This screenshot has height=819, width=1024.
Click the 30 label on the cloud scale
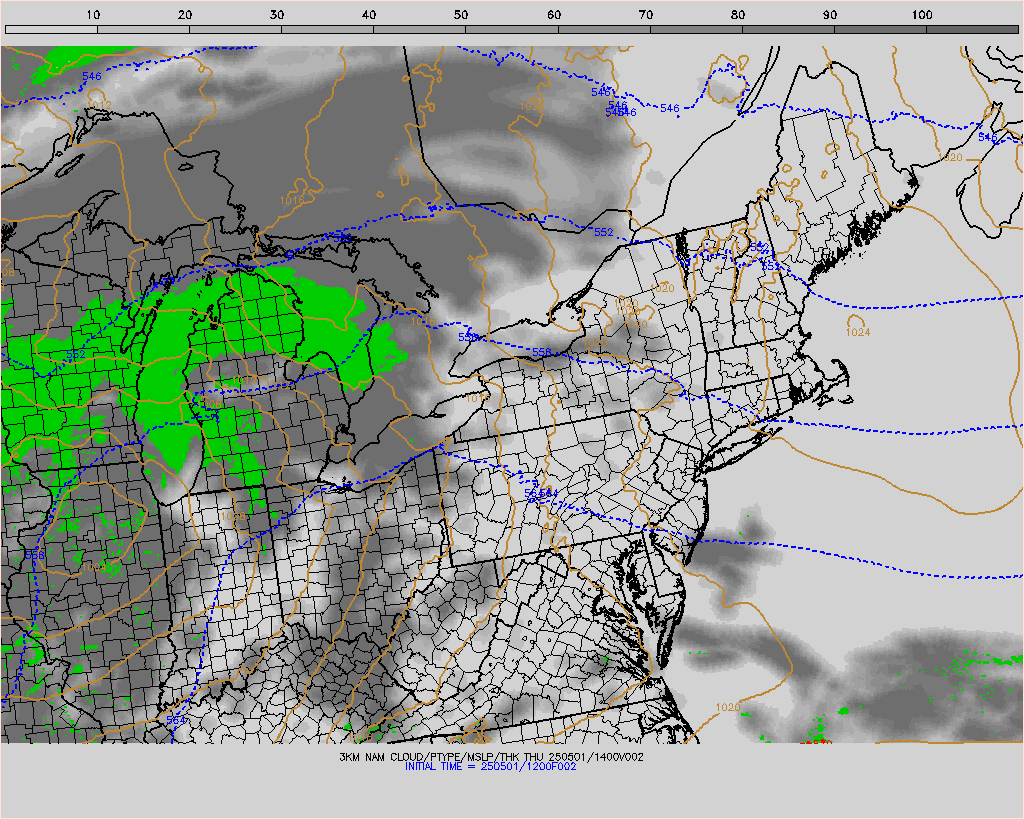click(x=277, y=15)
